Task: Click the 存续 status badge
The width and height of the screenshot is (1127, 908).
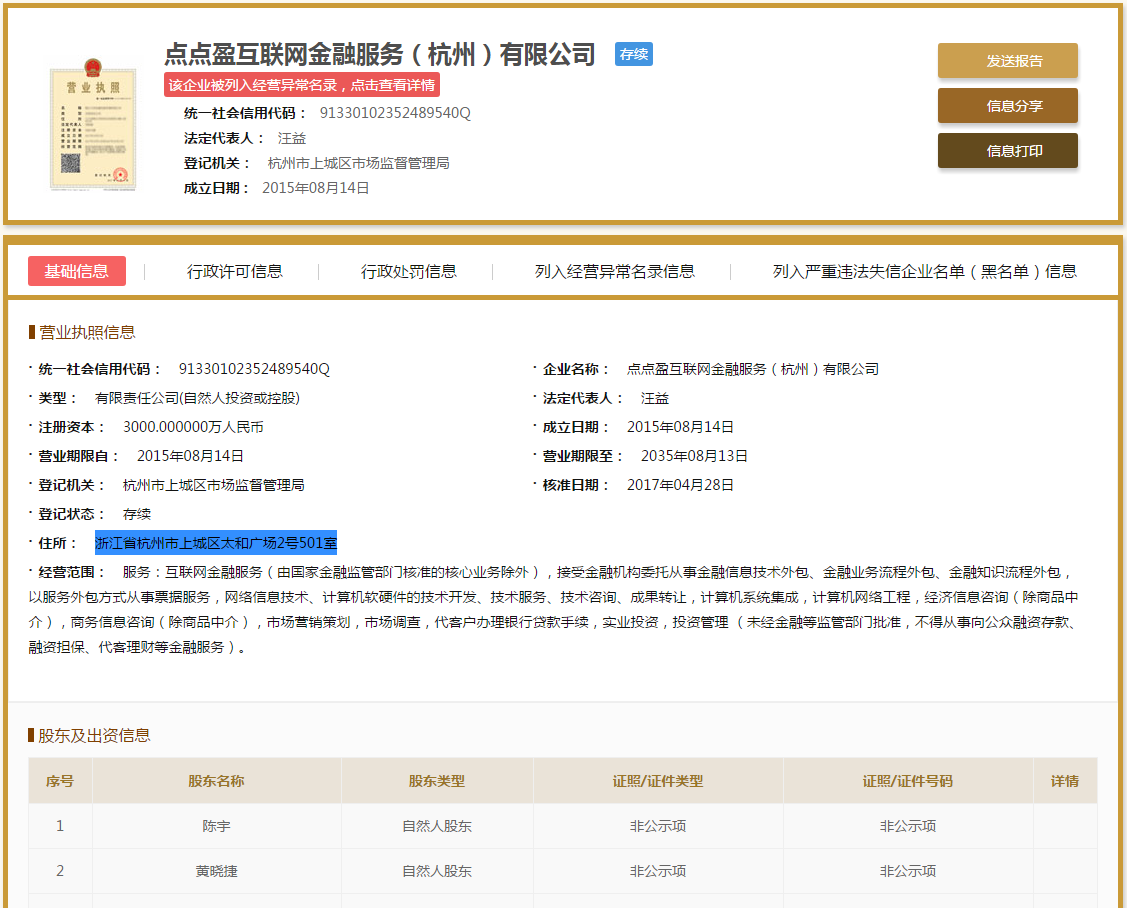Action: [x=633, y=55]
